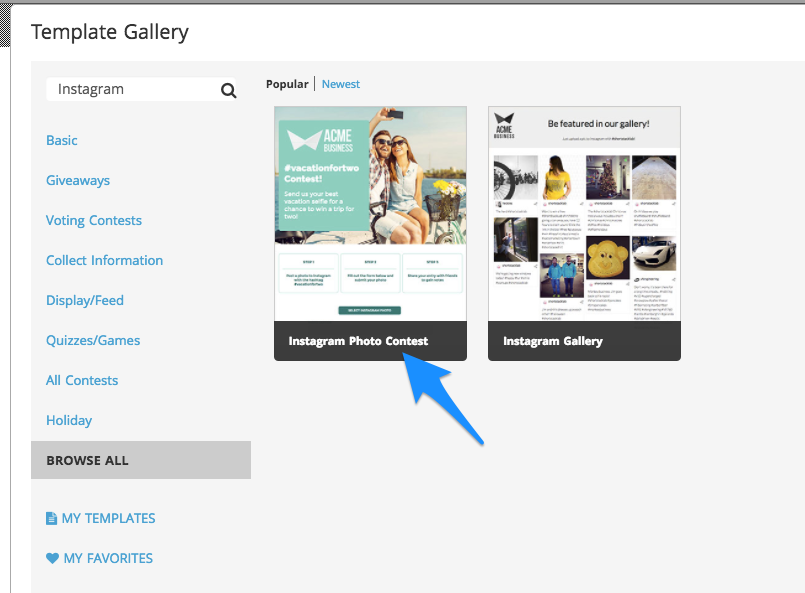Show the All Contests category
Screen dimensions: 805x593
[82, 380]
